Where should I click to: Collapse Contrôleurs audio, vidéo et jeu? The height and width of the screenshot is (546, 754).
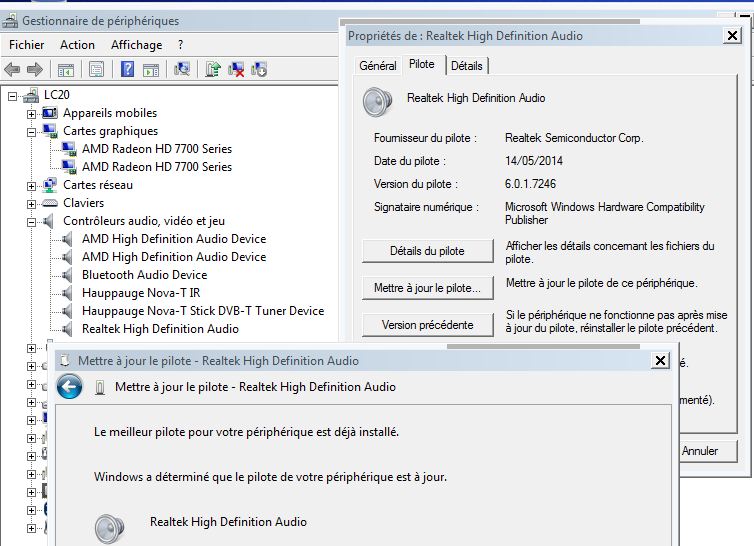pyautogui.click(x=32, y=221)
